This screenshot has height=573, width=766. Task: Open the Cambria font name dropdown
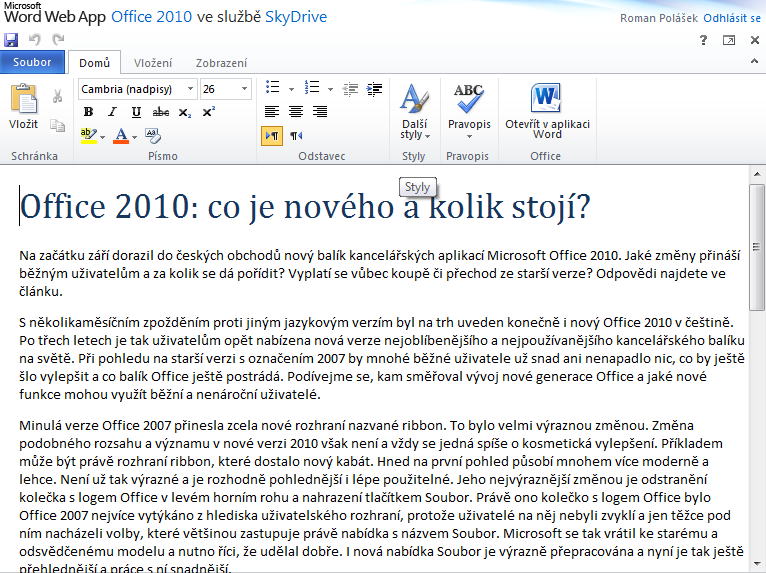[x=191, y=89]
